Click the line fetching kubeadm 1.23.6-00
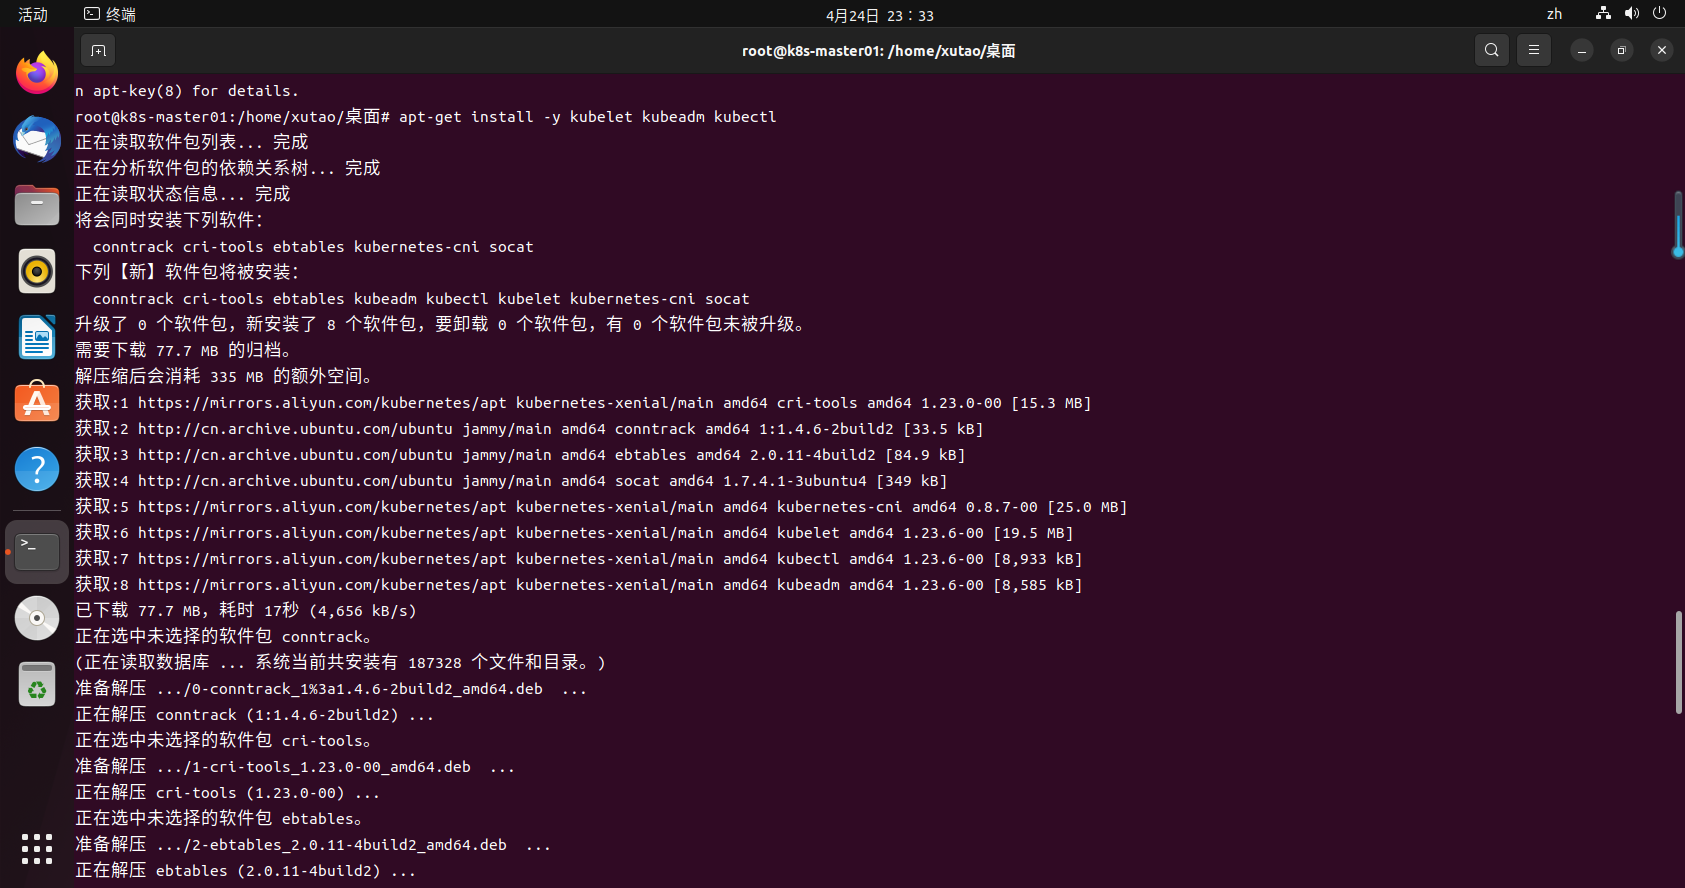This screenshot has width=1685, height=888. click(579, 585)
